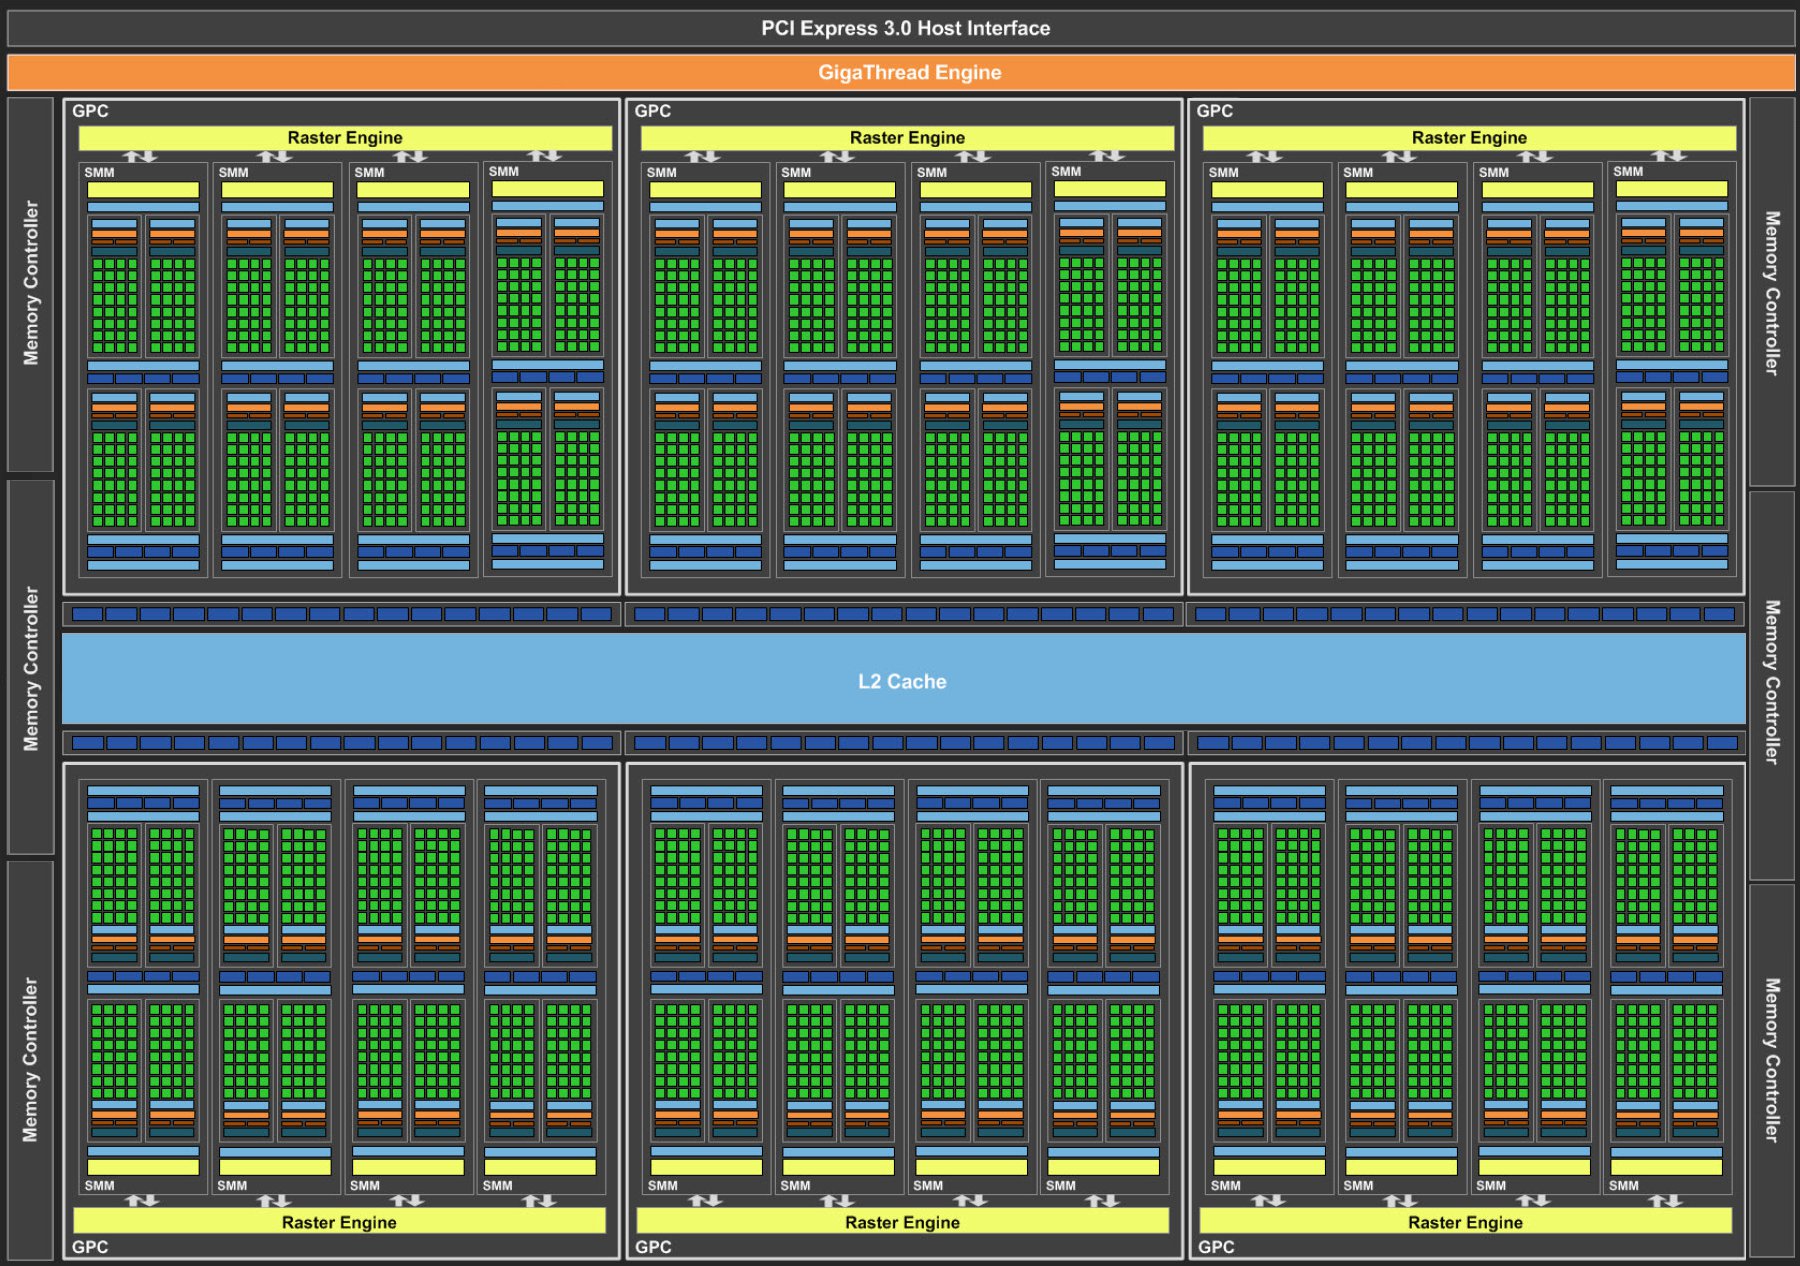The height and width of the screenshot is (1266, 1800).
Task: Select Raster Engine in the bottom-right GPC
Action: coord(1465,1221)
